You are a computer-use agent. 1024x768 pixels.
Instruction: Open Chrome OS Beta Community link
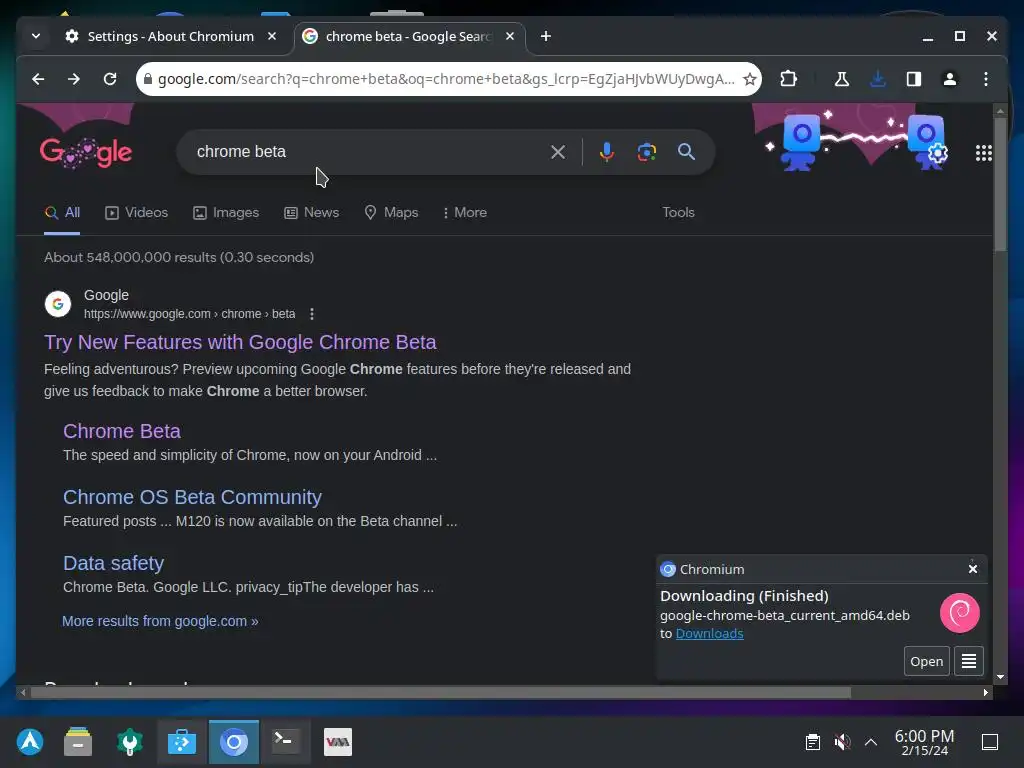tap(192, 497)
